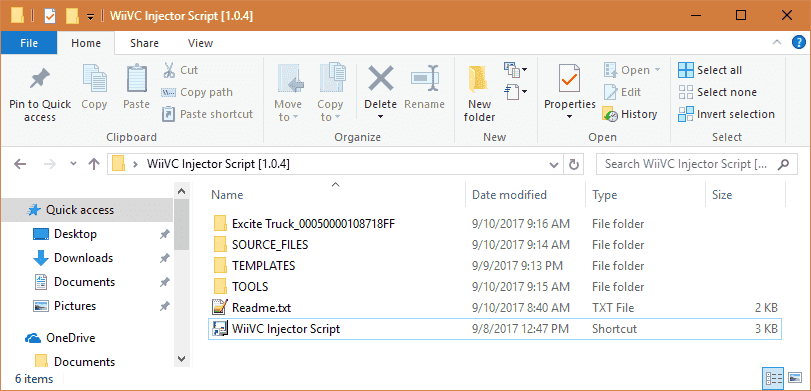Screen dimensions: 811x391
Task: Switch to the Home tab
Action: (86, 43)
